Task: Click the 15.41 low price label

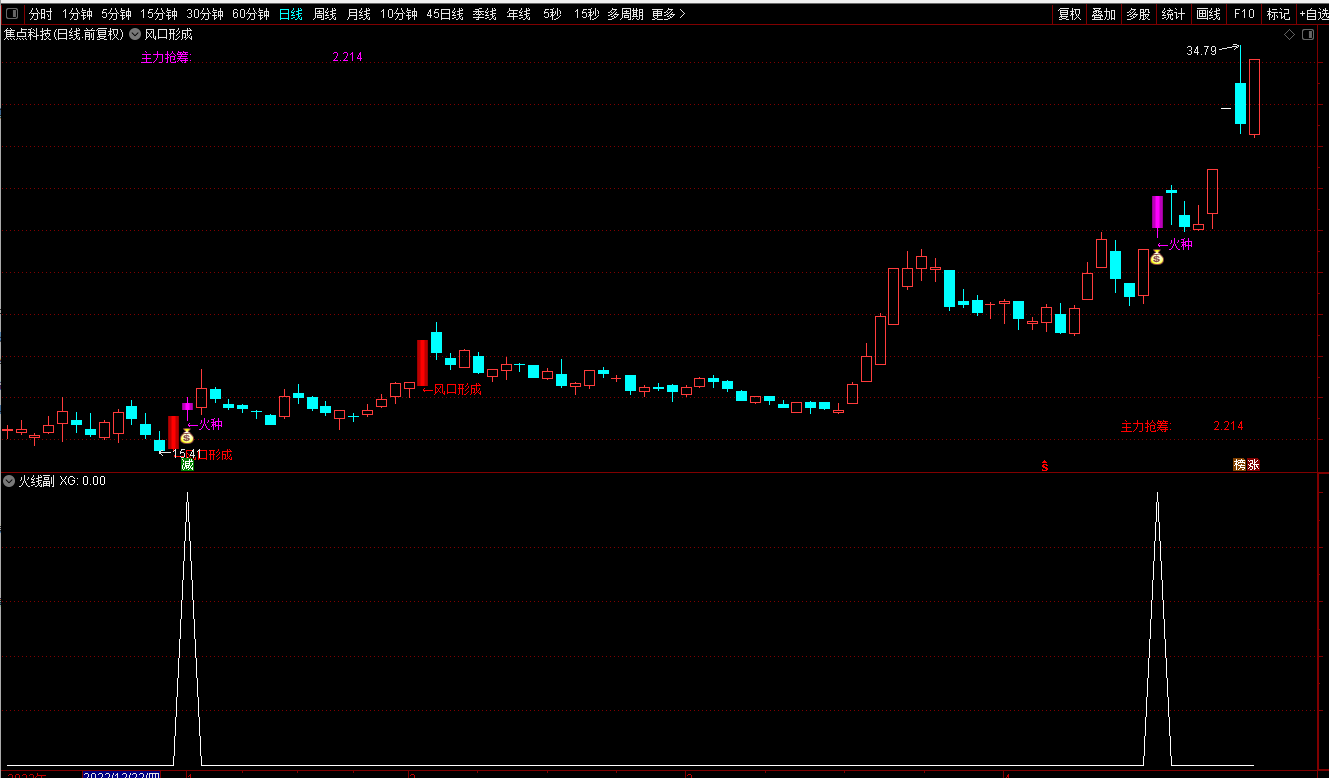Action: (187, 454)
